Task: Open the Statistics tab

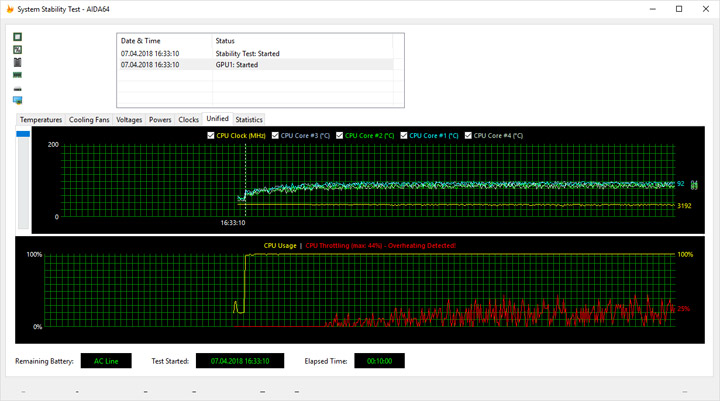Action: pyautogui.click(x=249, y=119)
